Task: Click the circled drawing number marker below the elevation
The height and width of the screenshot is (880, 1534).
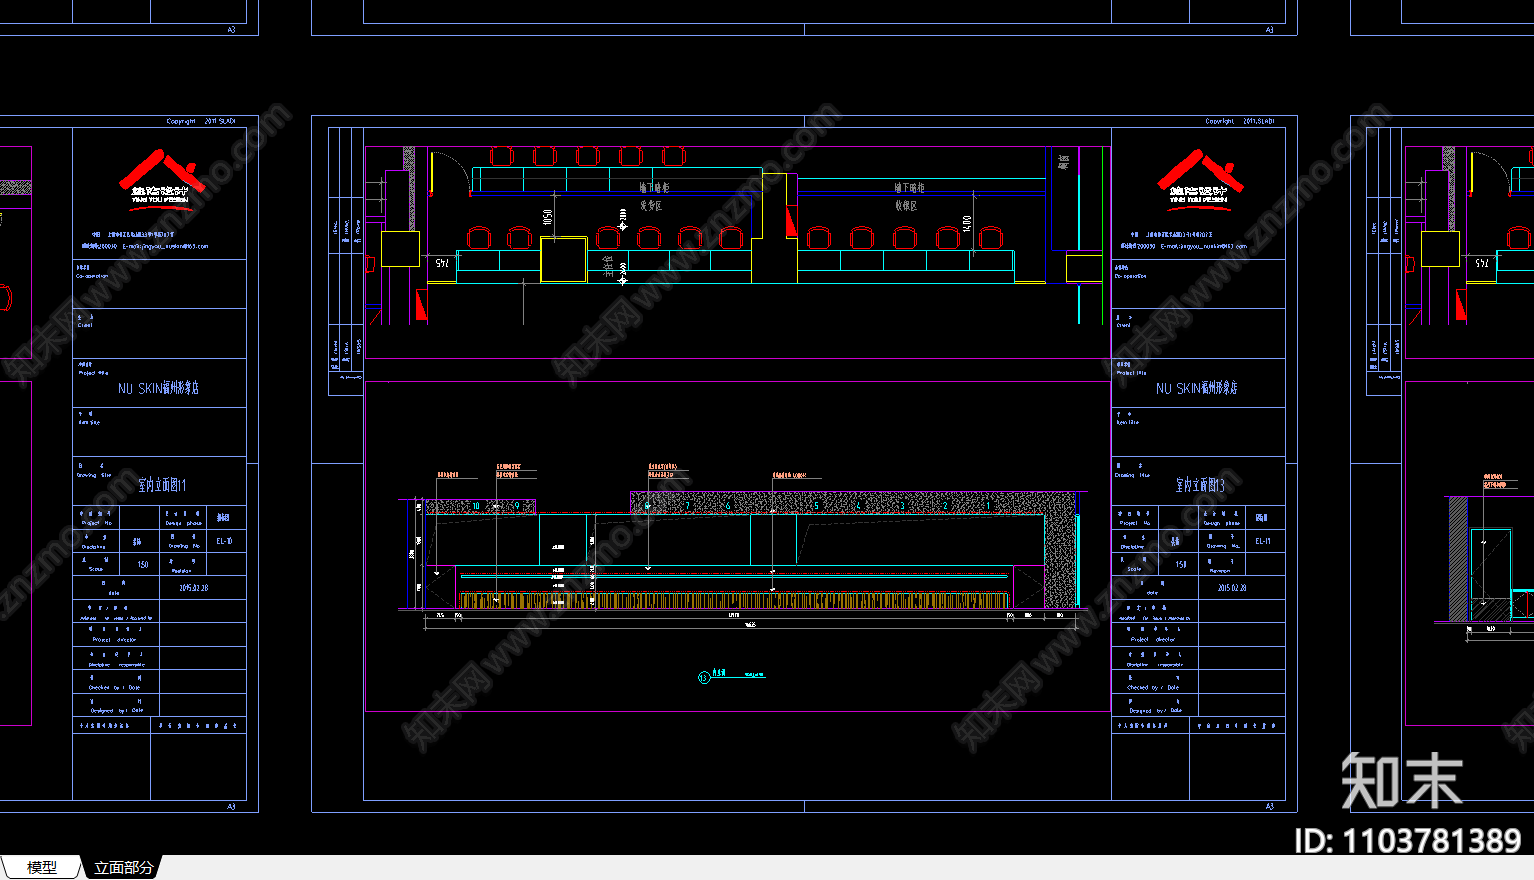Action: 703,677
